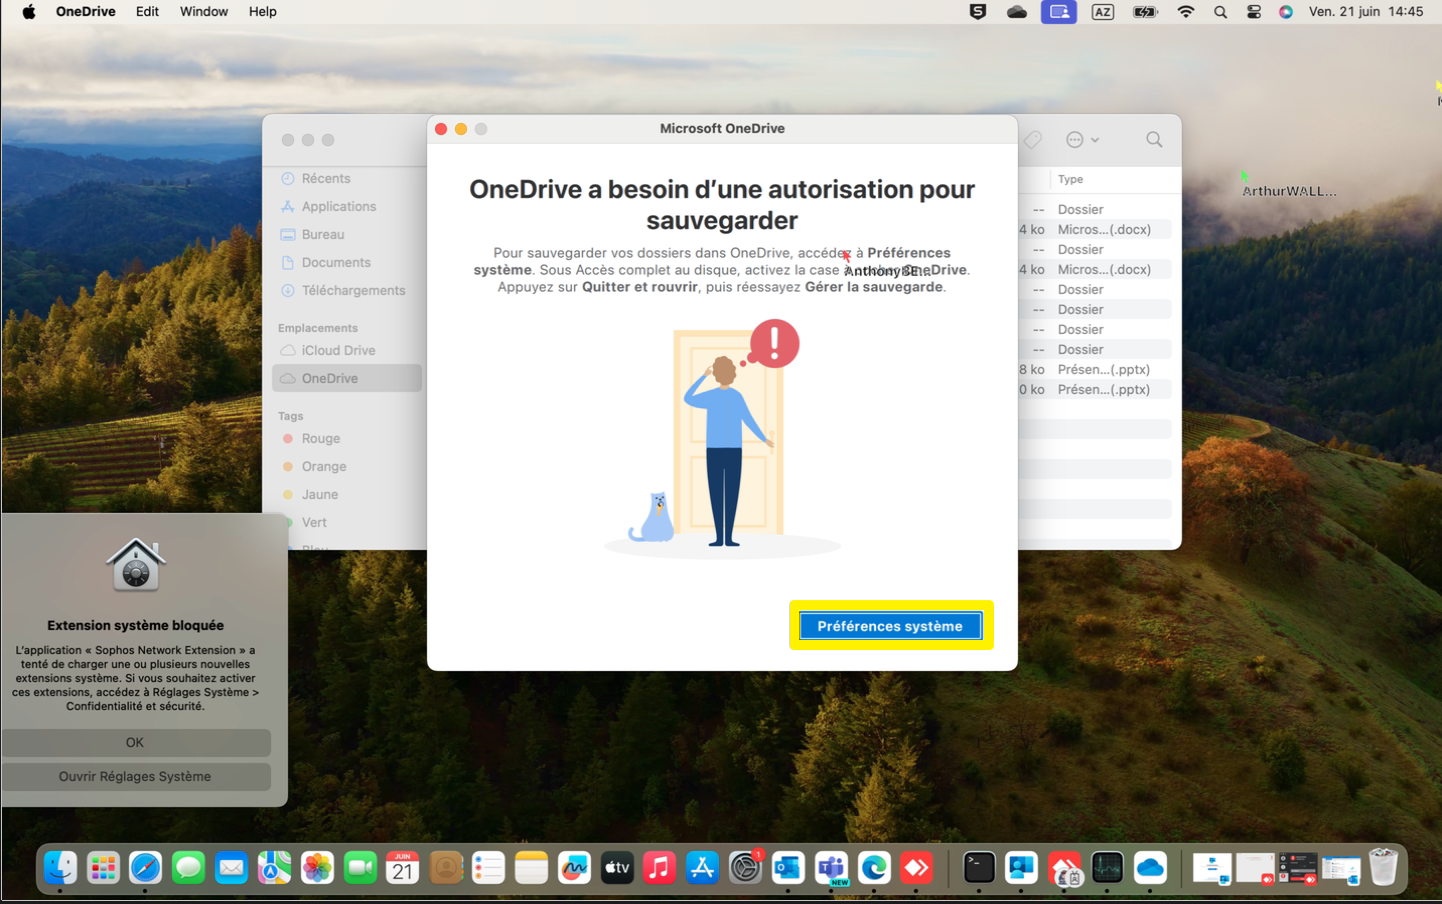Open Calendar showing 21 in the Dock
This screenshot has height=904, width=1442.
coord(402,868)
